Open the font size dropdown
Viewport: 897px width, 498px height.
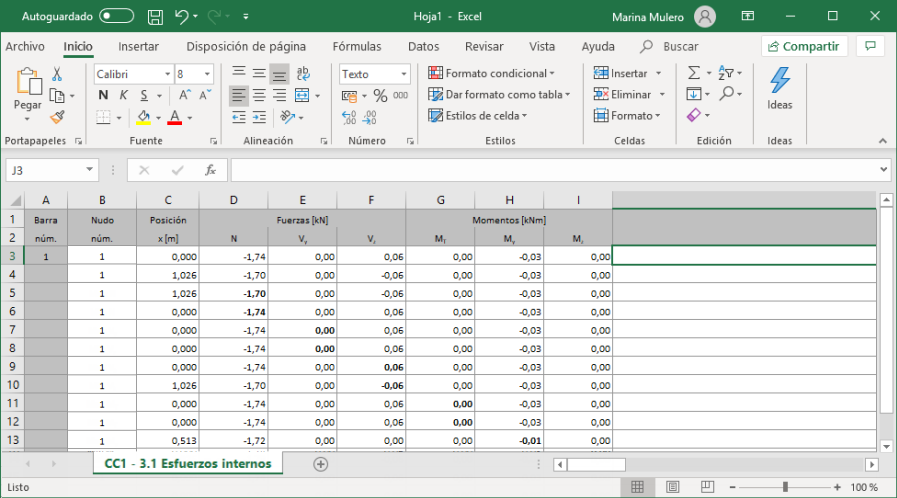pos(207,74)
